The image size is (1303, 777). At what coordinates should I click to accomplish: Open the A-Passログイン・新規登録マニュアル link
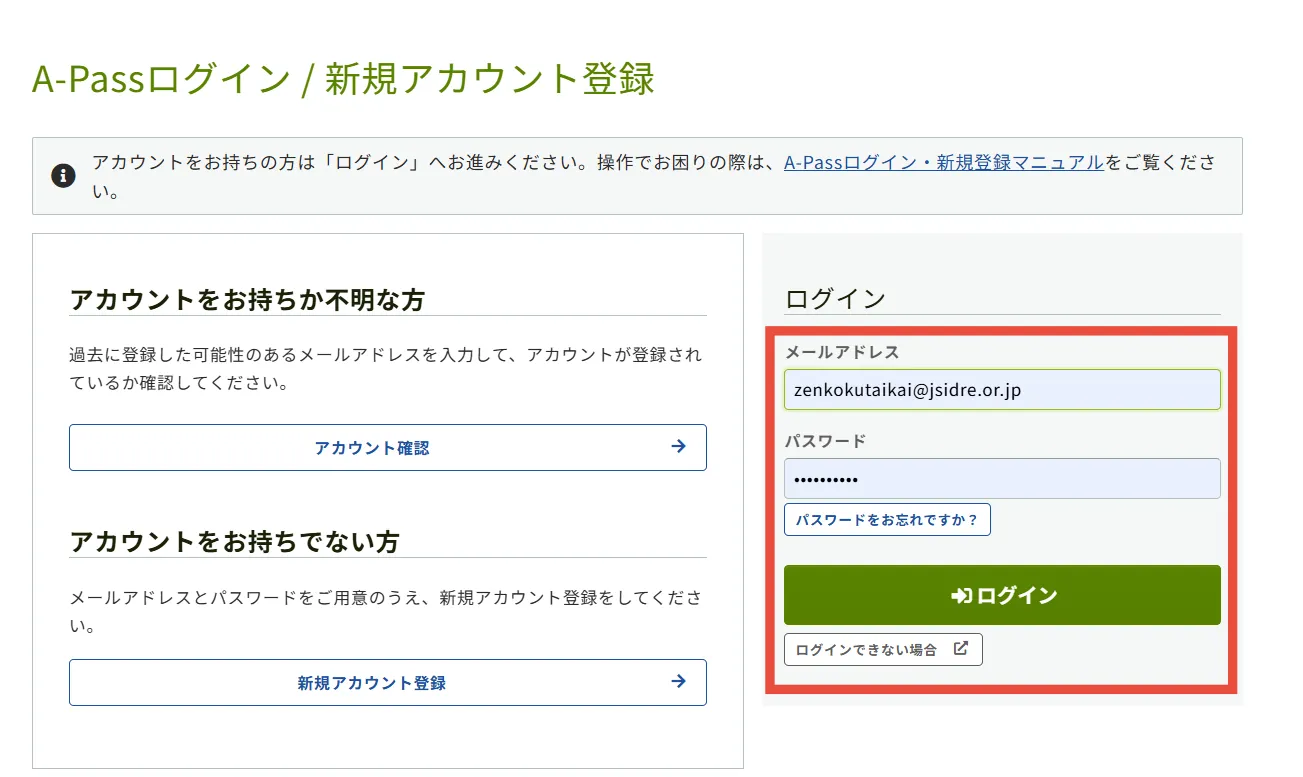[943, 163]
